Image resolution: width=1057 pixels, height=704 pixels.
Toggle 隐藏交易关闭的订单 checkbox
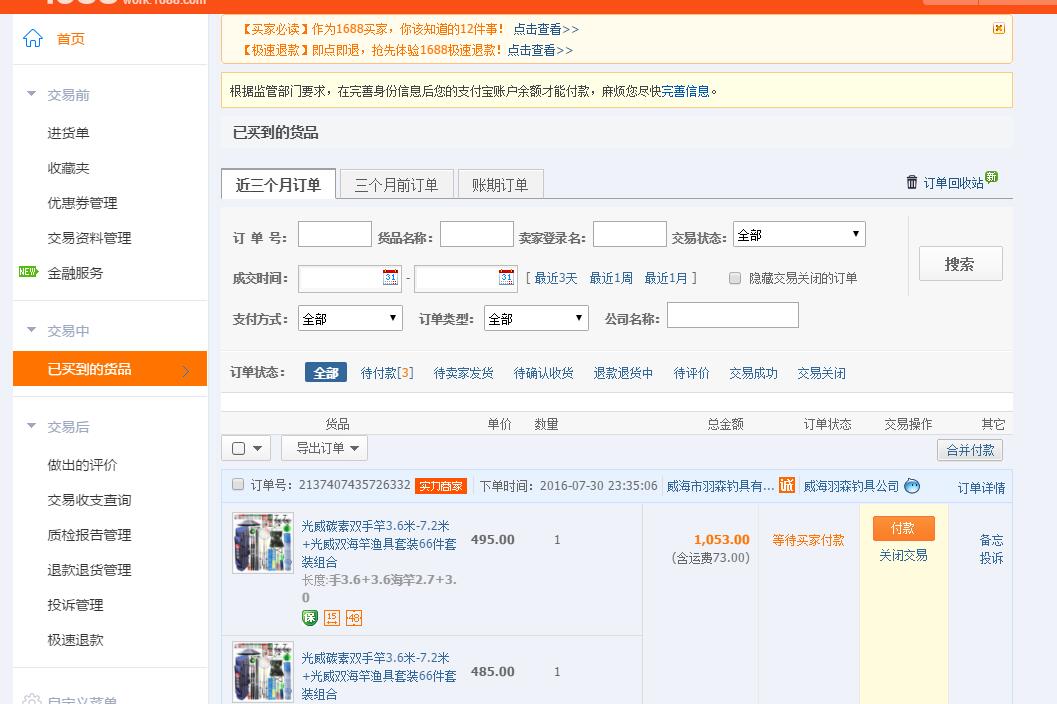point(735,278)
